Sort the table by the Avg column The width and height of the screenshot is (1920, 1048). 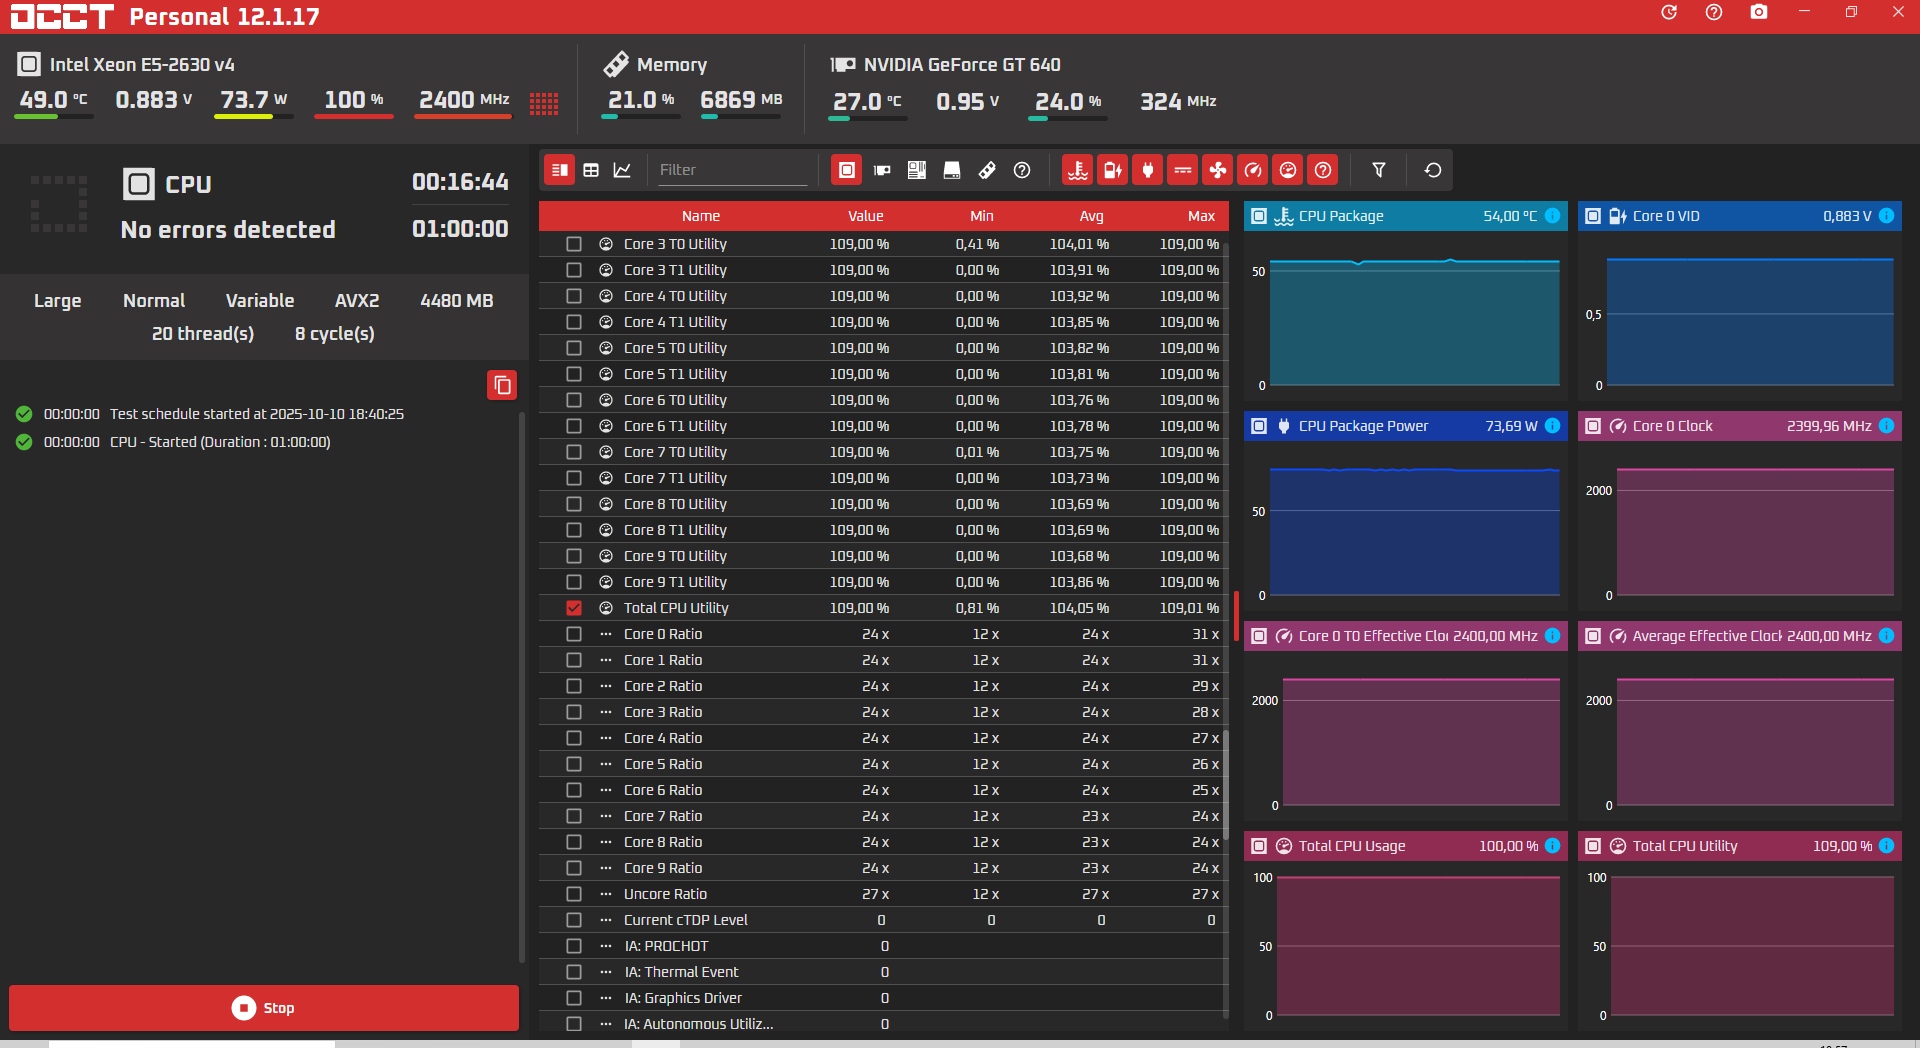click(1091, 216)
